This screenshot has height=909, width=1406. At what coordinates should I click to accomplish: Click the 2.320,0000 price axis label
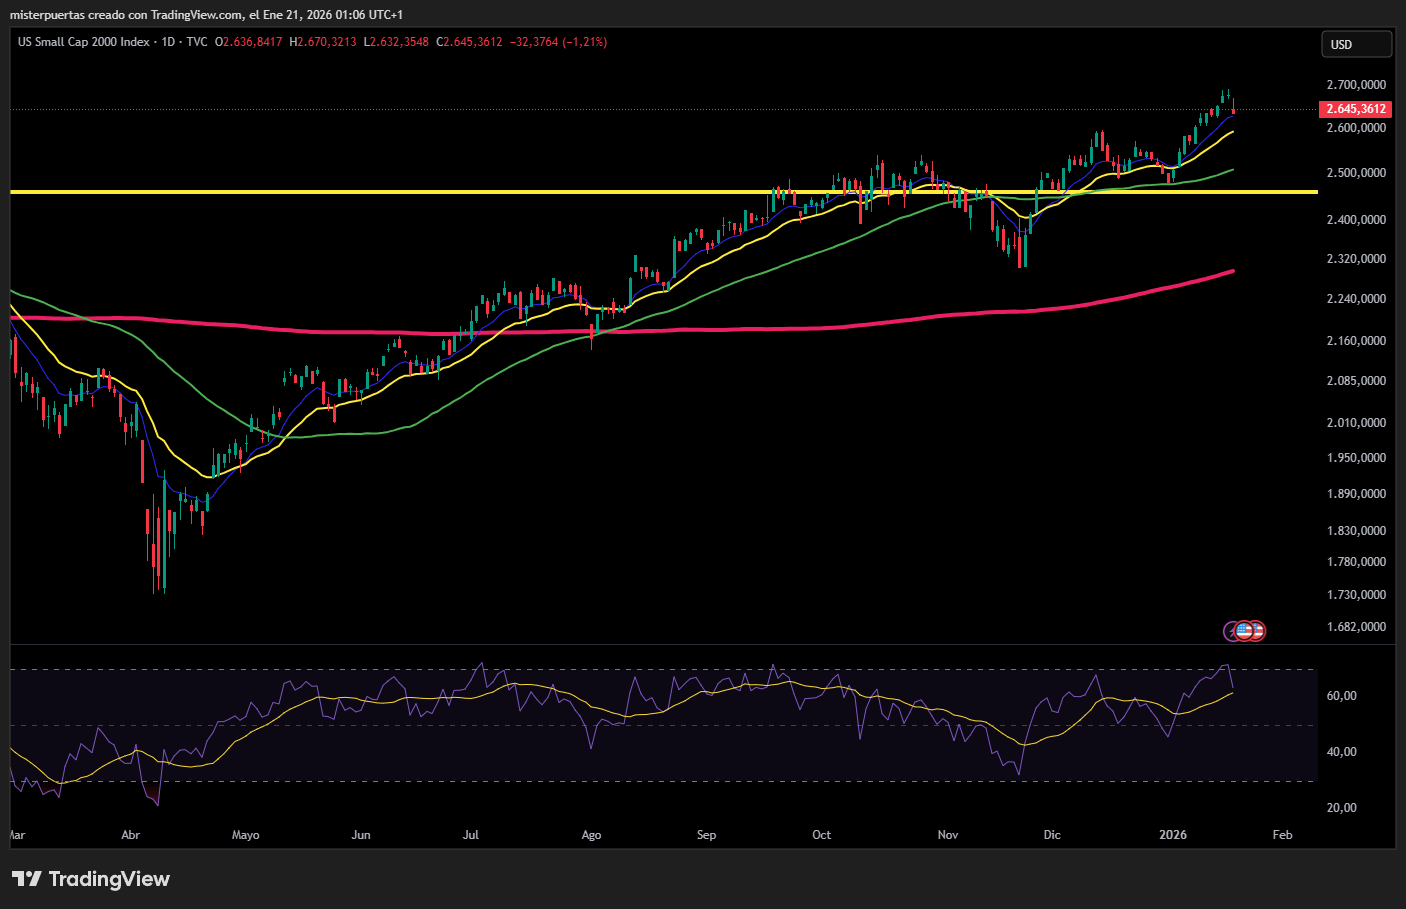(x=1356, y=259)
